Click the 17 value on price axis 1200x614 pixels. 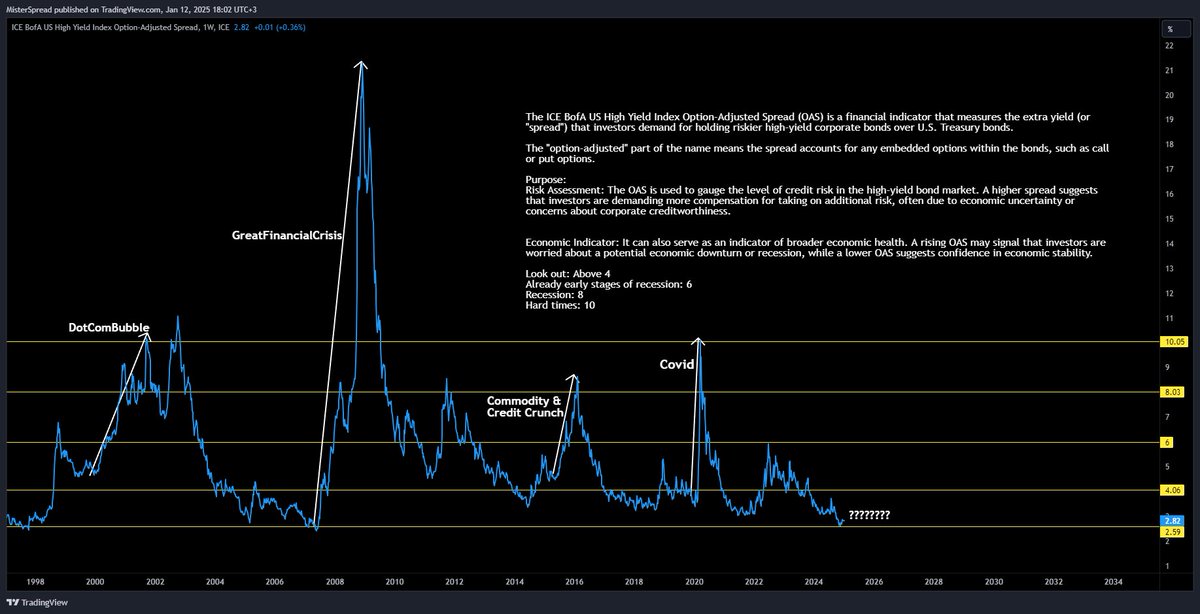(1168, 170)
